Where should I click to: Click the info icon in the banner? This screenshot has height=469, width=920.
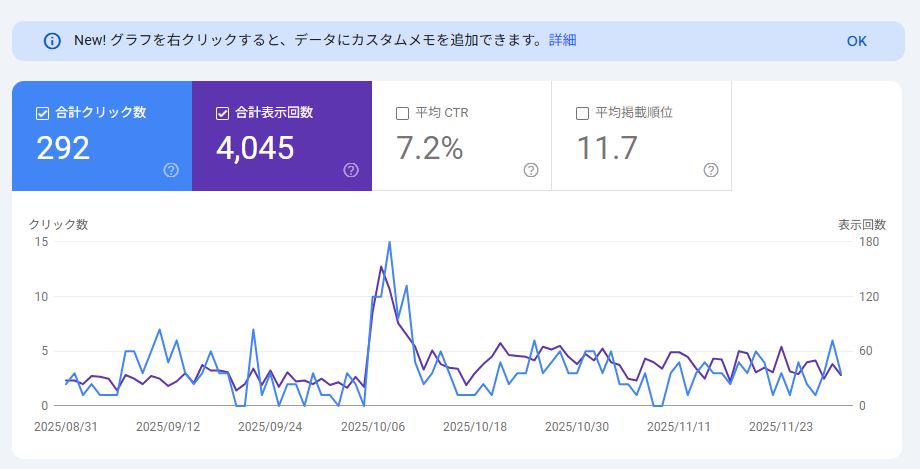click(52, 41)
